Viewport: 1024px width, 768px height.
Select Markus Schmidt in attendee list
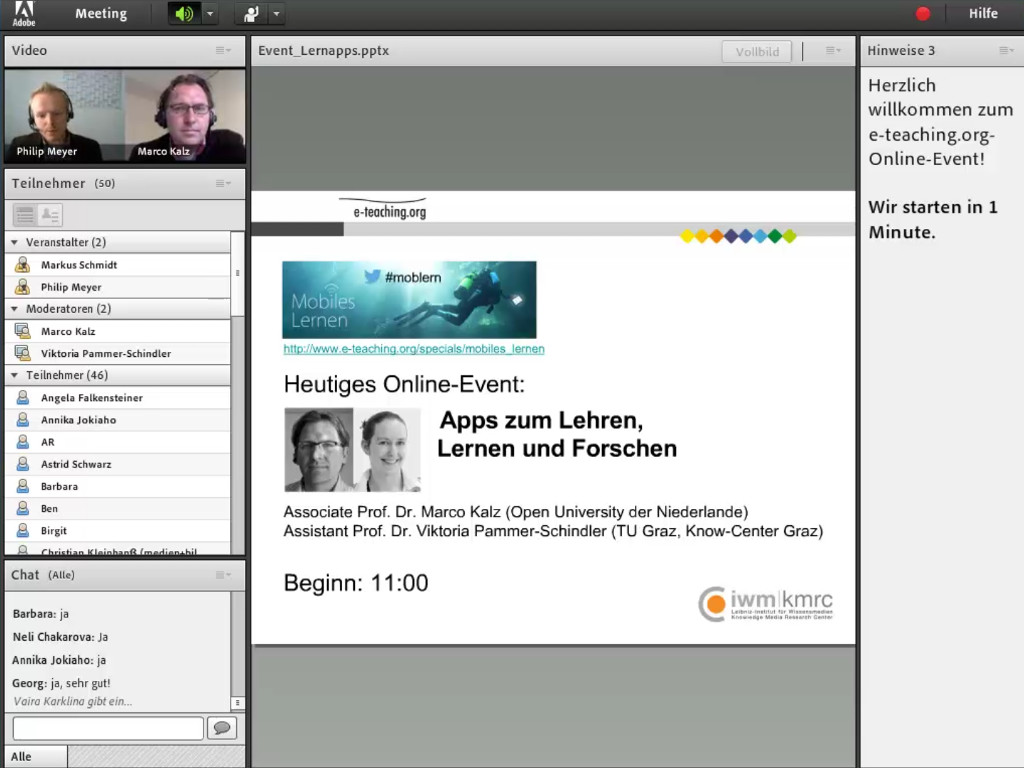[x=118, y=264]
